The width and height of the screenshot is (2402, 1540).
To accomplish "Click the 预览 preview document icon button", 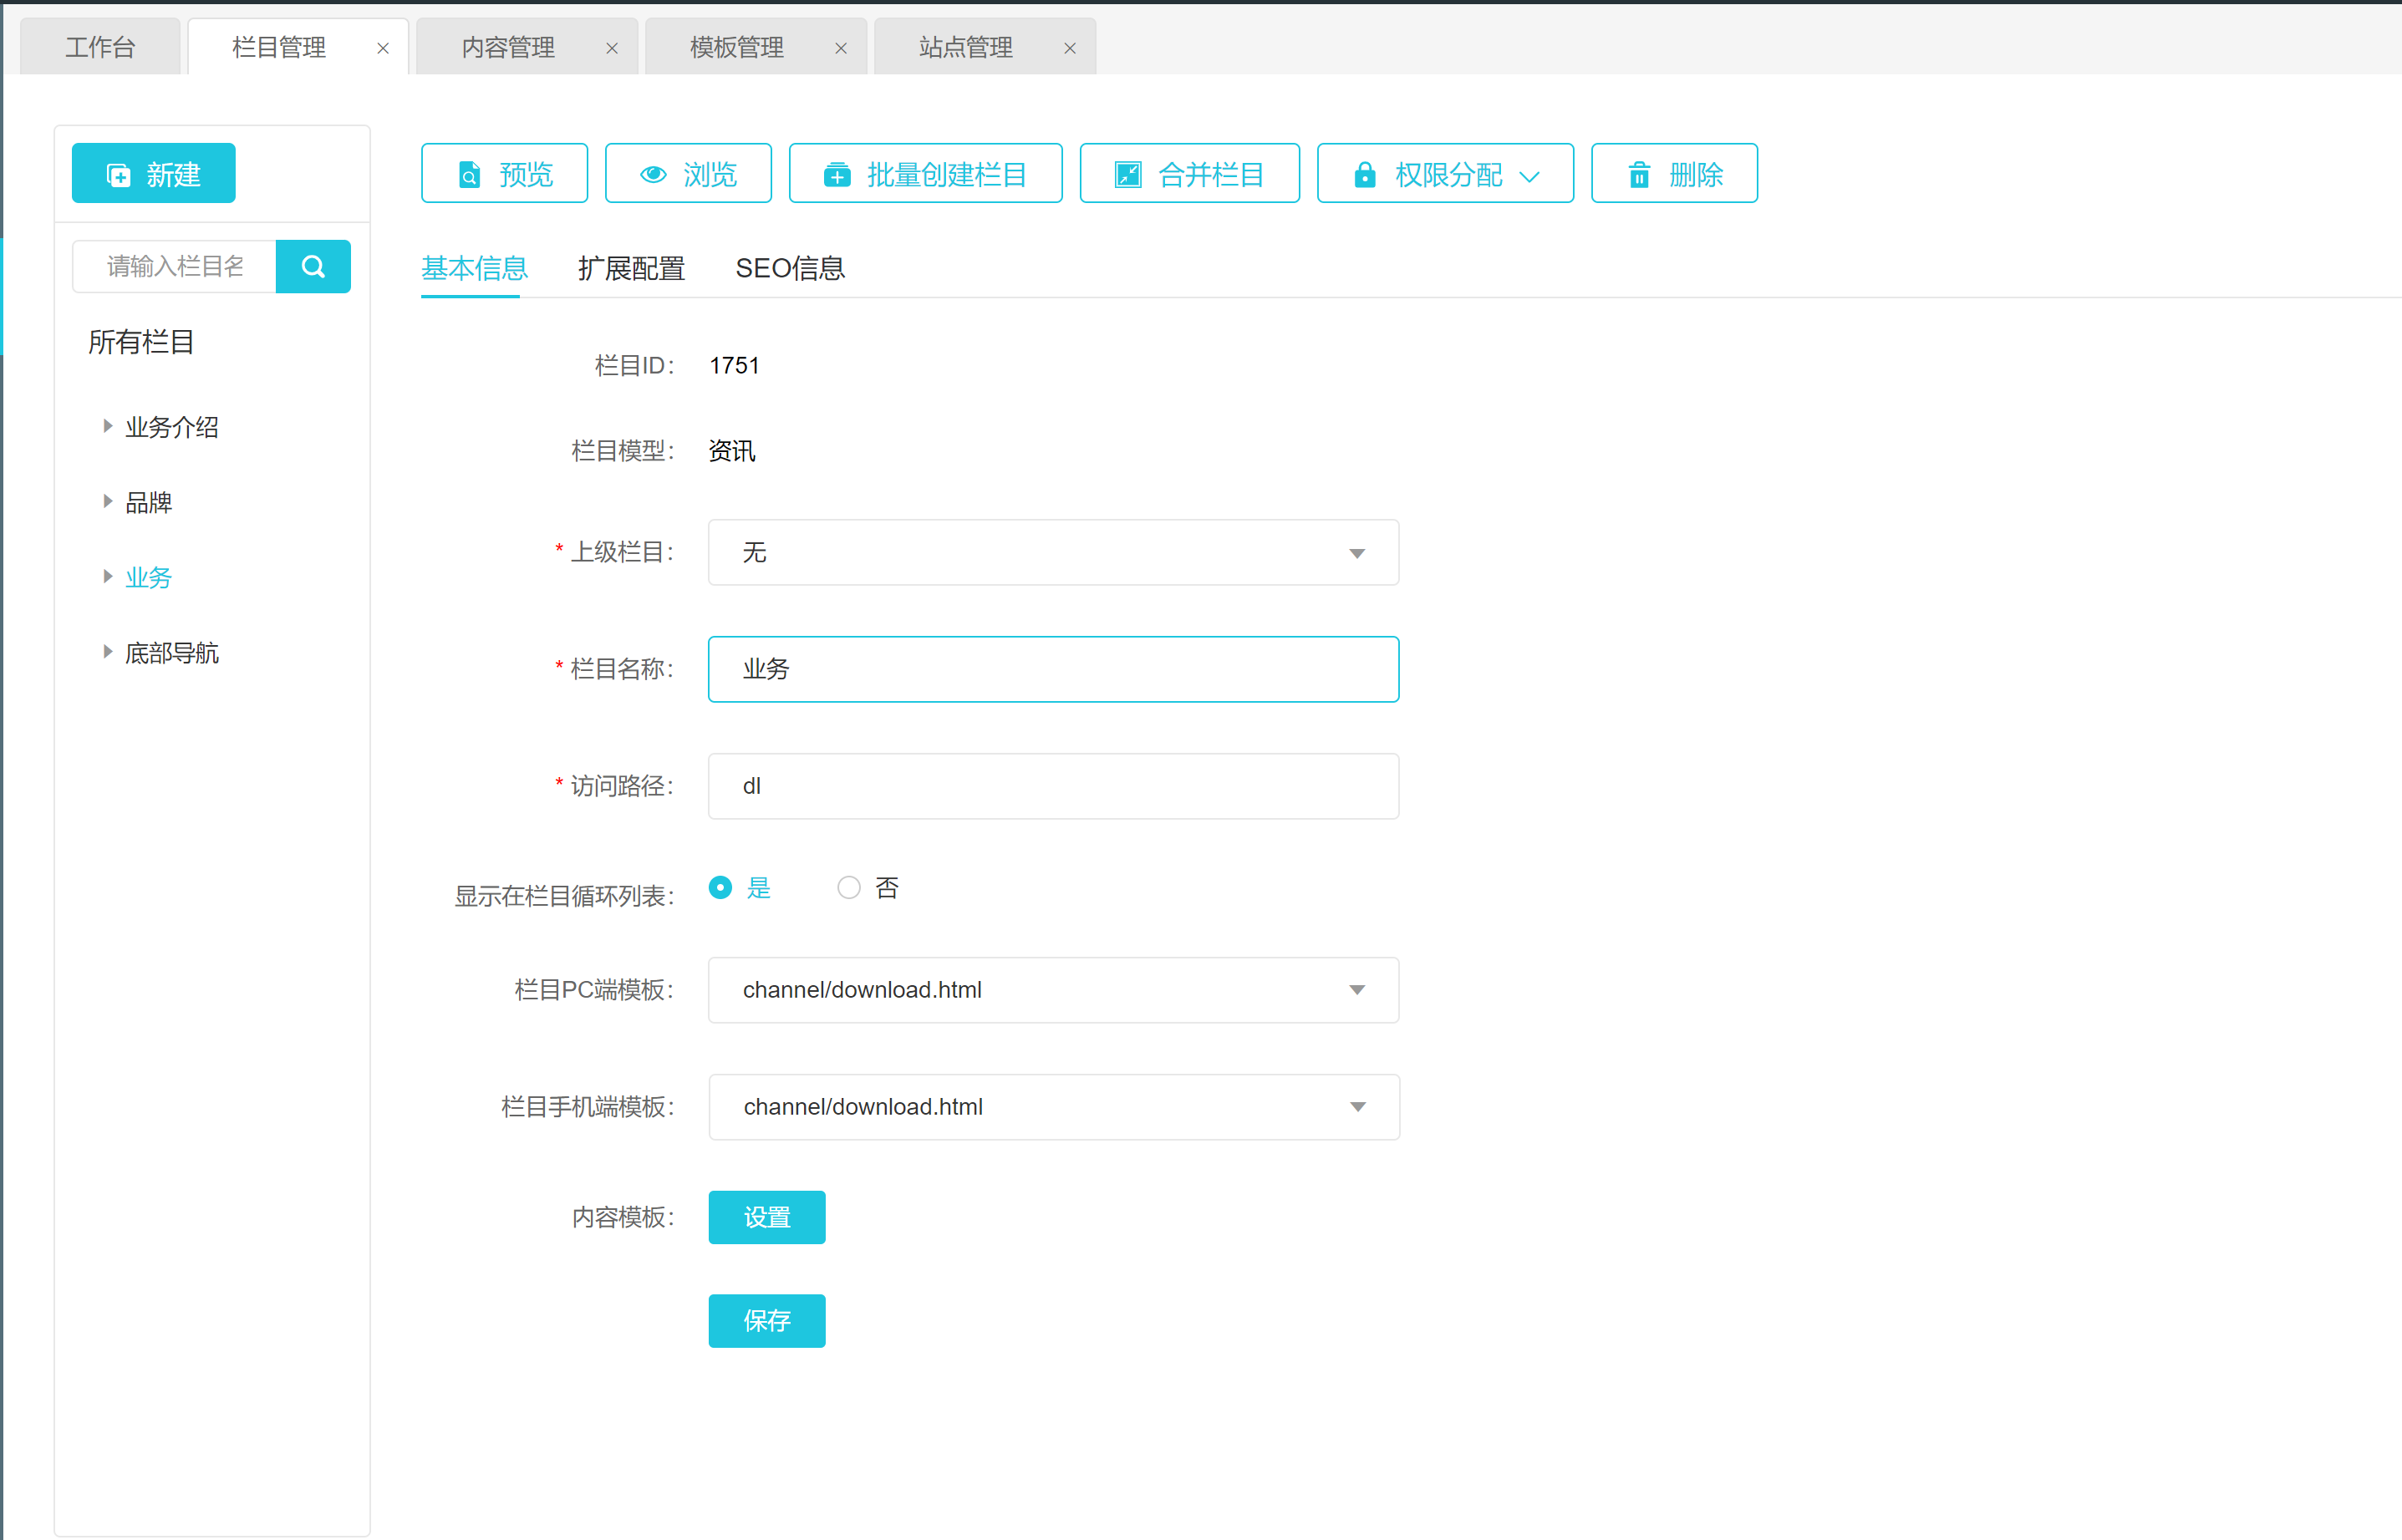I will 504,174.
